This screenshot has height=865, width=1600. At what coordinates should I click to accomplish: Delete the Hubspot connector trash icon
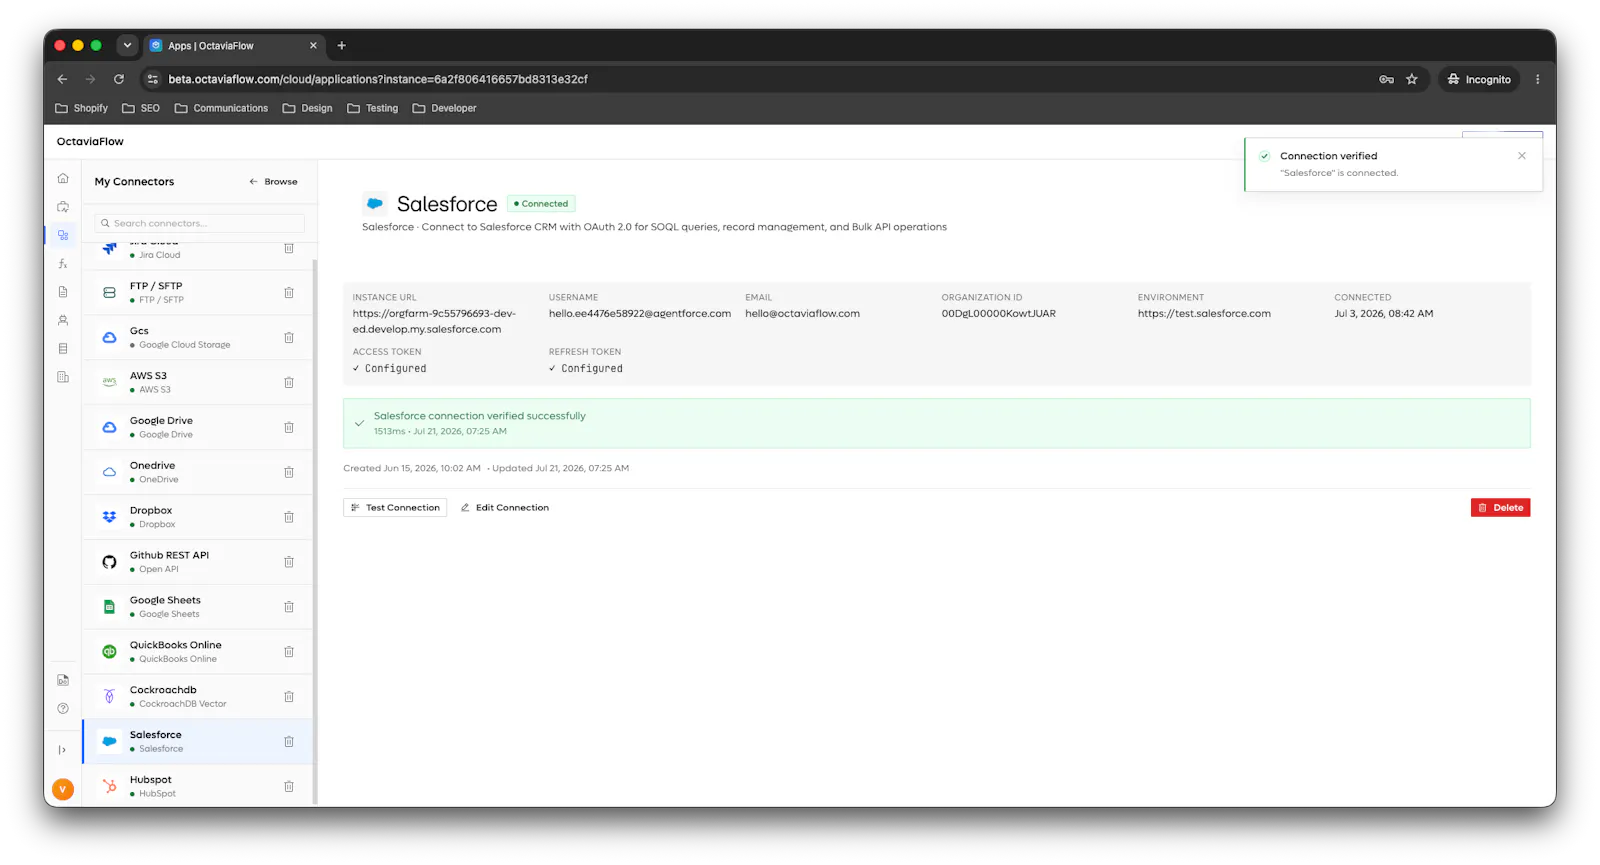click(x=289, y=787)
